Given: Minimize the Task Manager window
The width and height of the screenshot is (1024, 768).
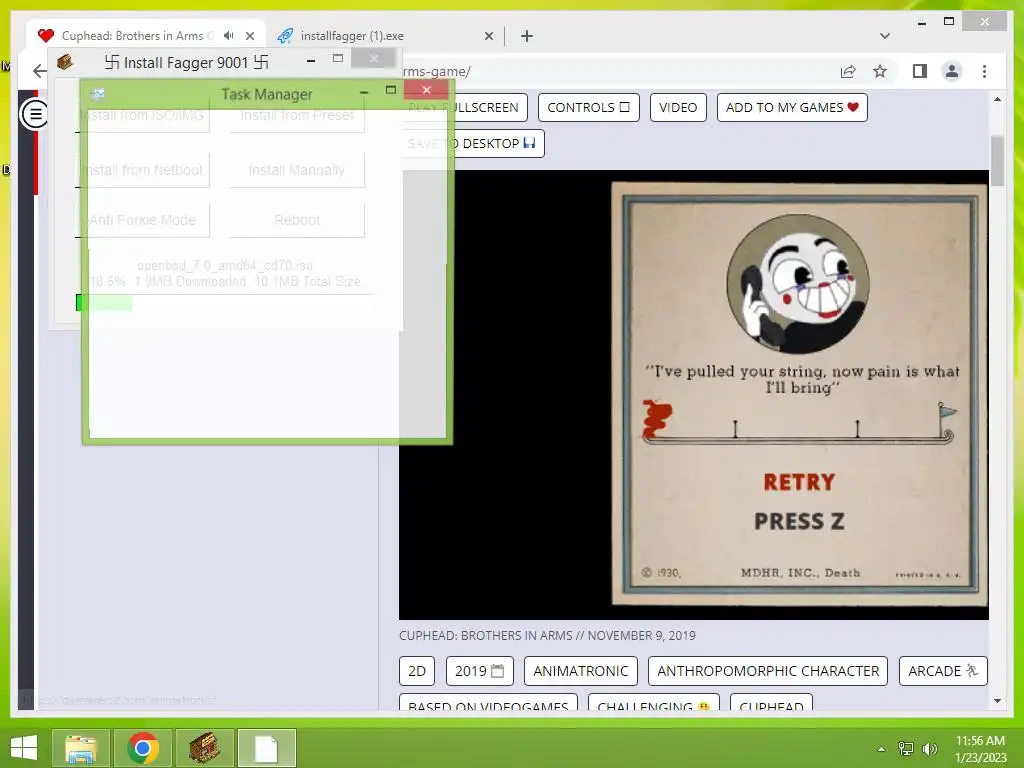Looking at the screenshot, I should click(364, 93).
